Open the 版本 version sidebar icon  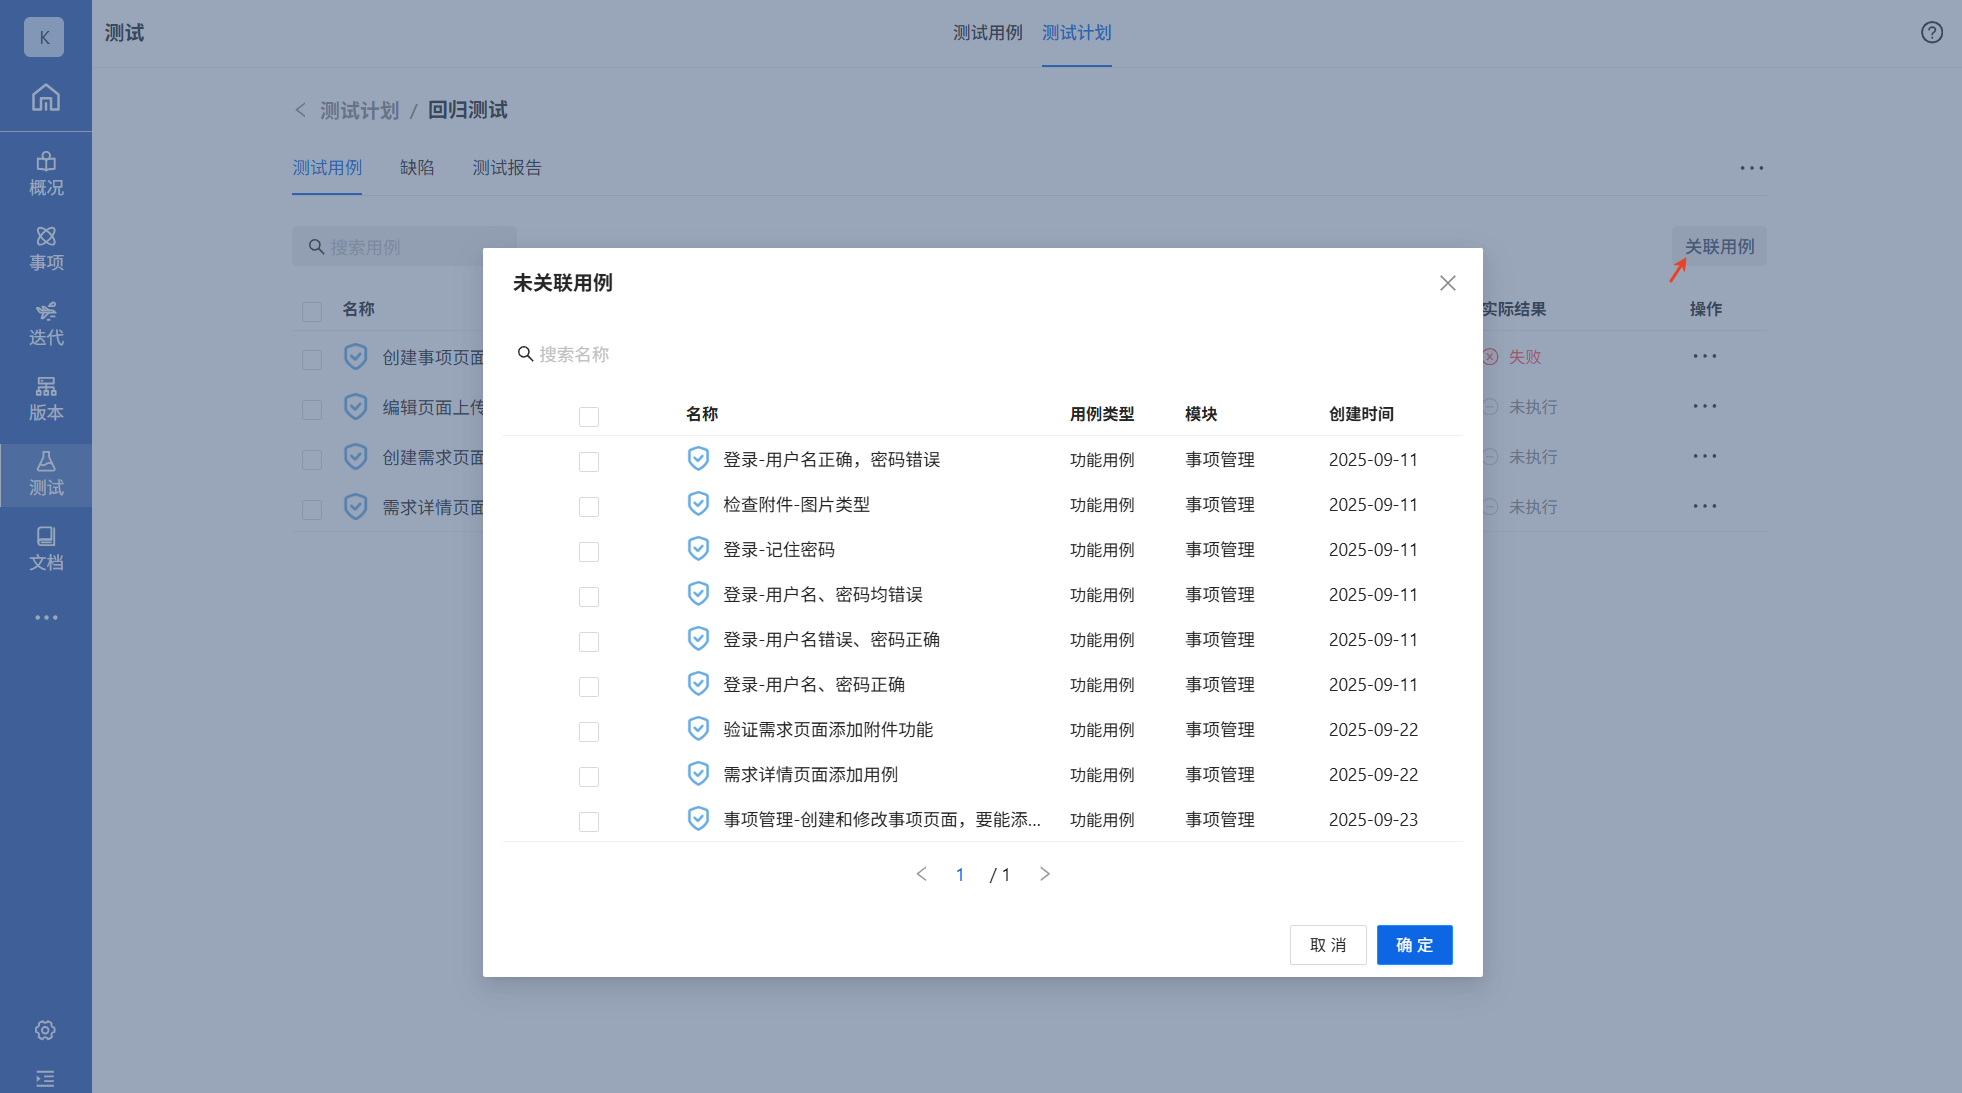click(45, 398)
